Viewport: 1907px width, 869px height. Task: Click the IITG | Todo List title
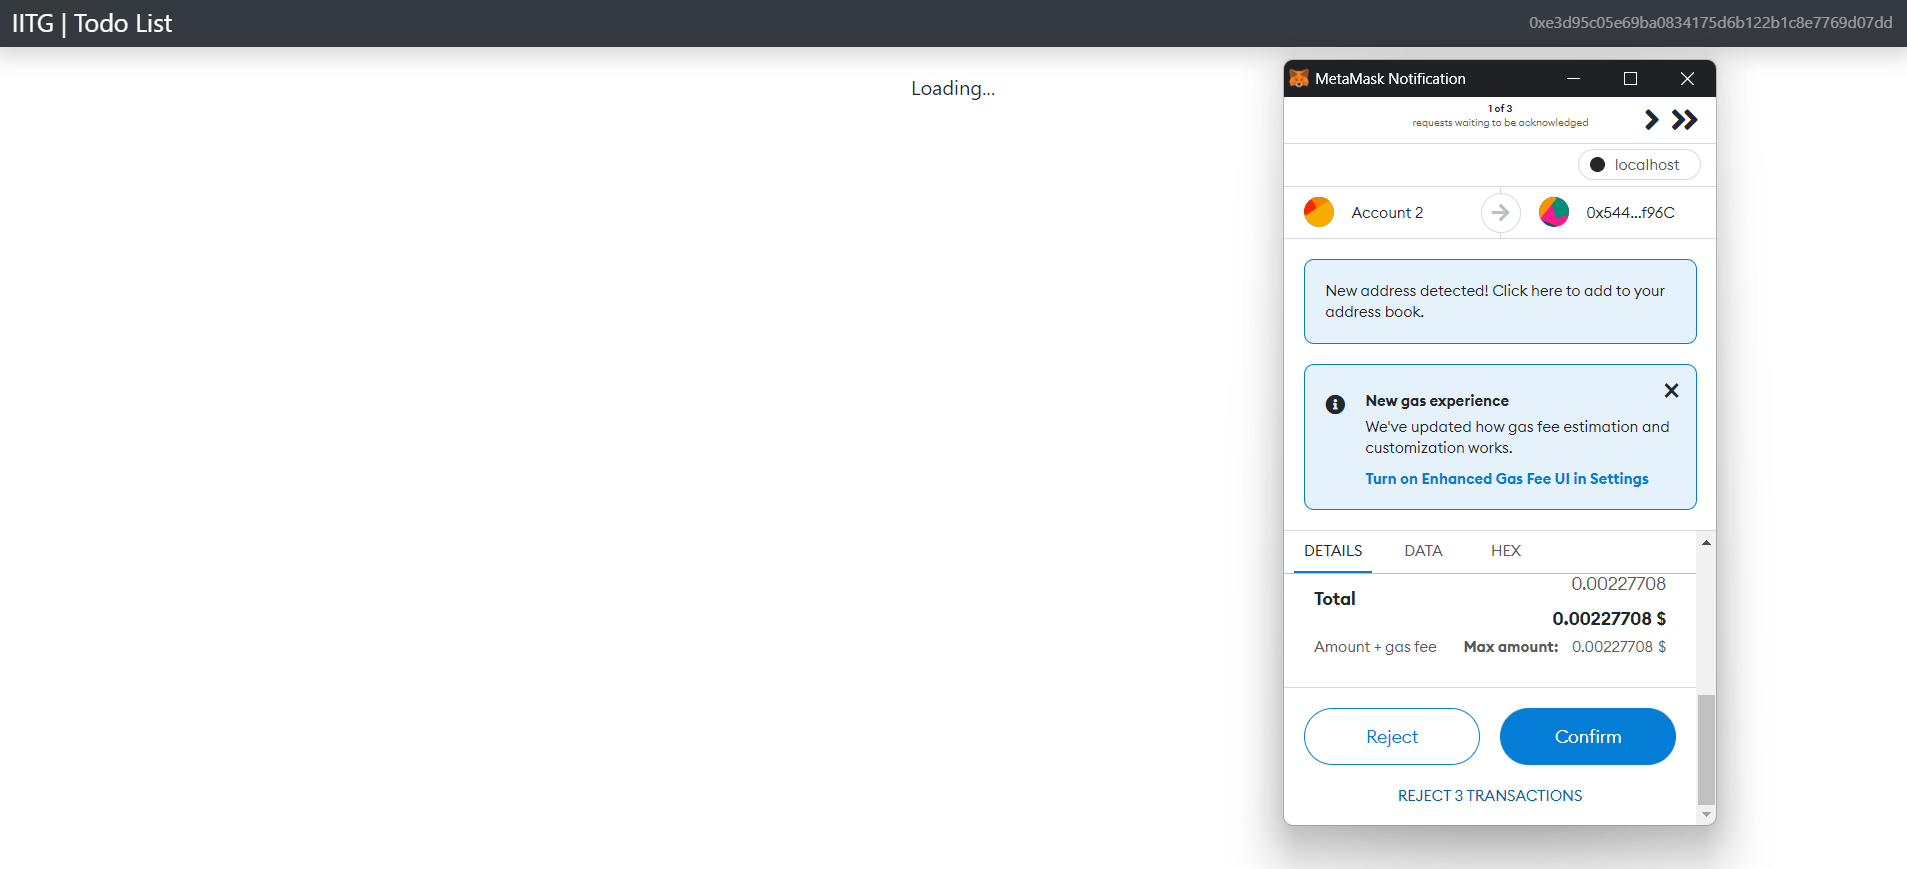click(92, 23)
